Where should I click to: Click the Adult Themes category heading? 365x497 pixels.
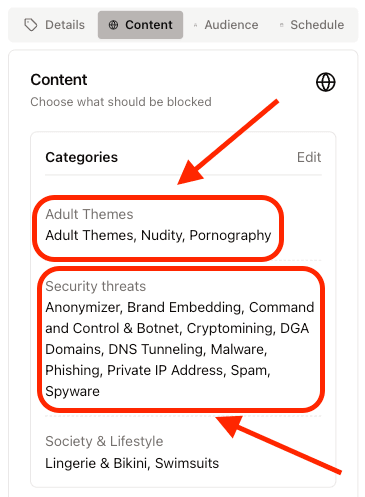pos(89,214)
